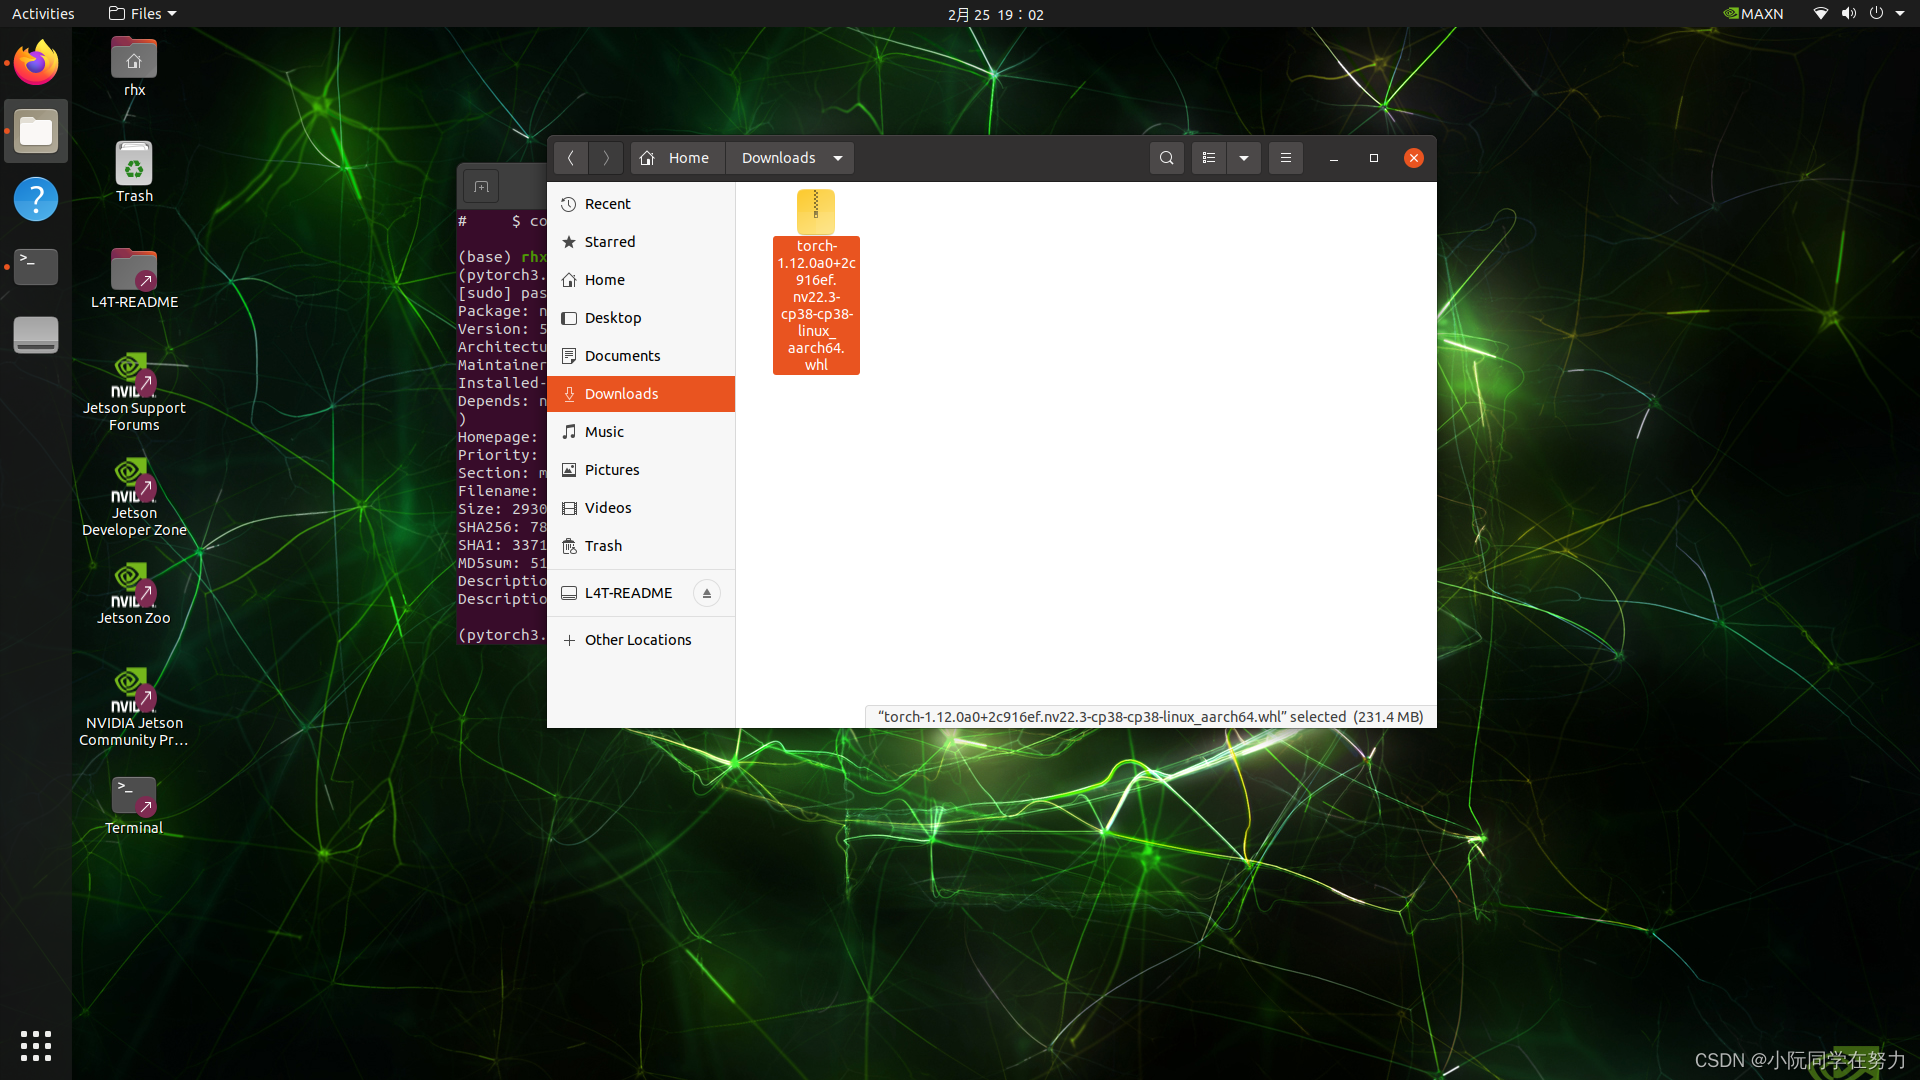This screenshot has height=1080, width=1920.
Task: Launch Terminal from the dock
Action: click(x=36, y=267)
